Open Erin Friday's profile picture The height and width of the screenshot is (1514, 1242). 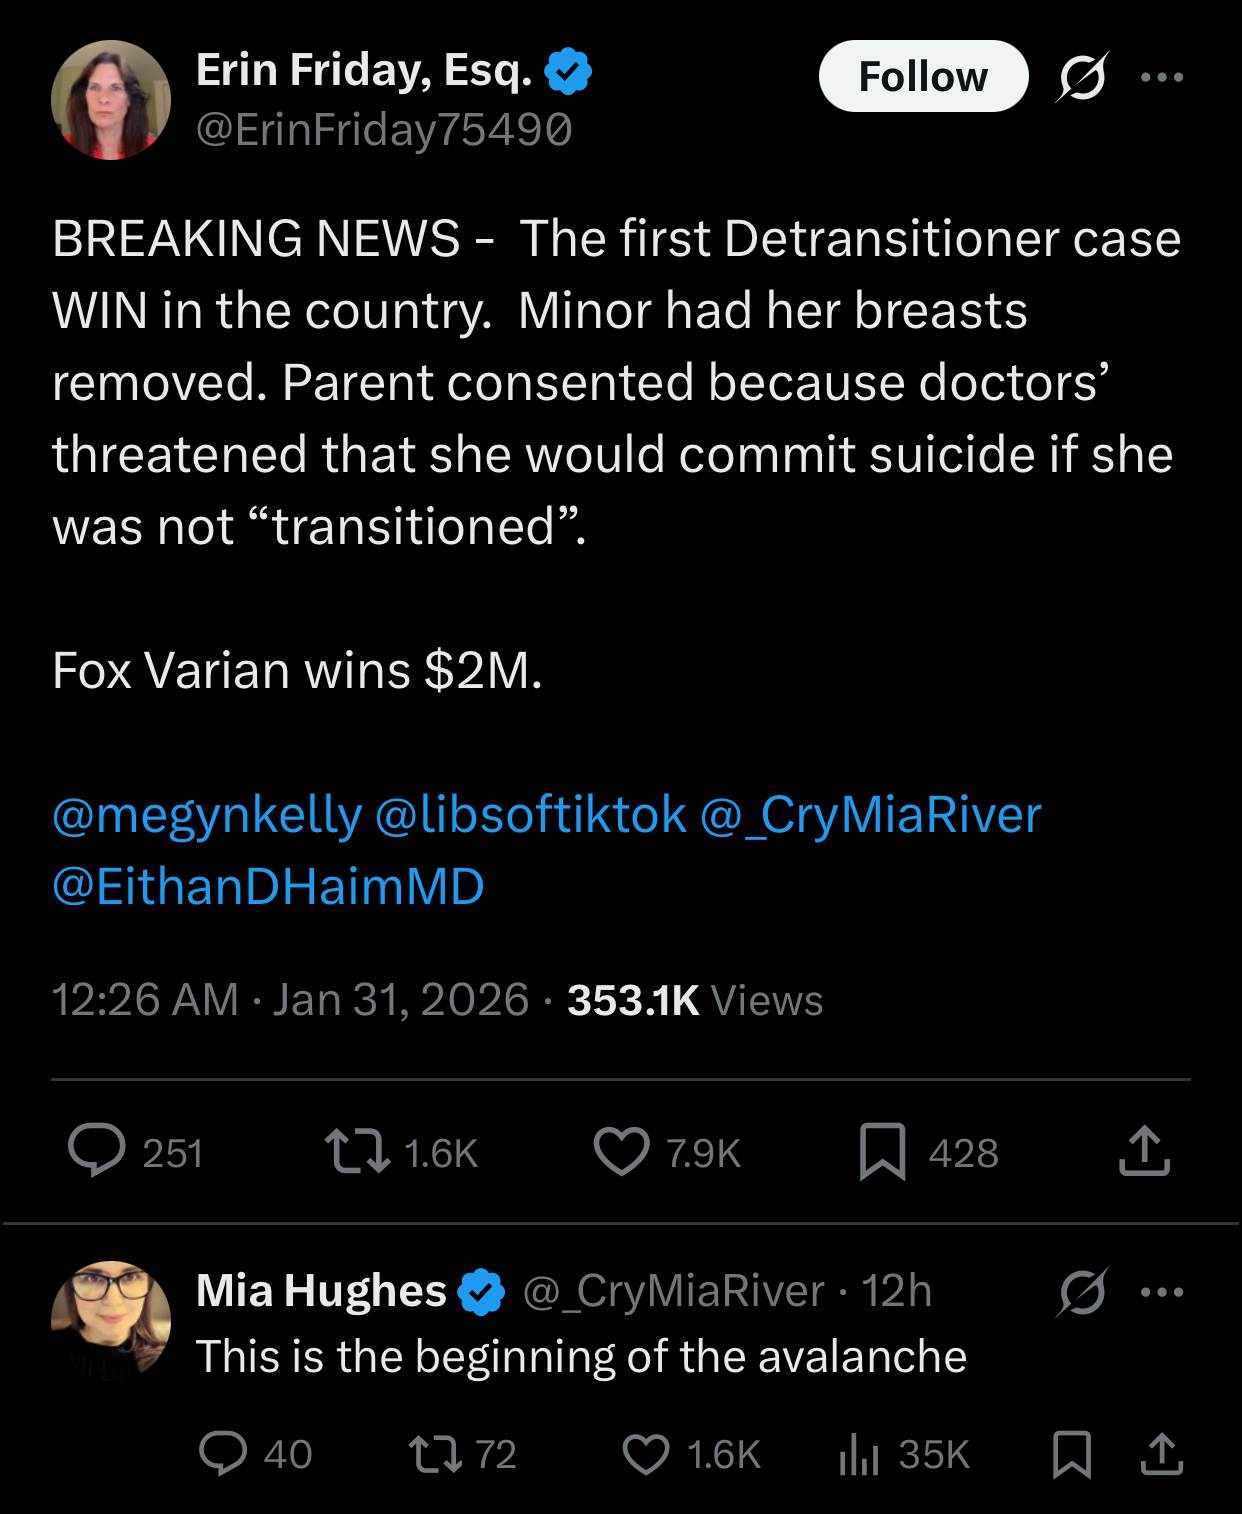click(x=111, y=100)
